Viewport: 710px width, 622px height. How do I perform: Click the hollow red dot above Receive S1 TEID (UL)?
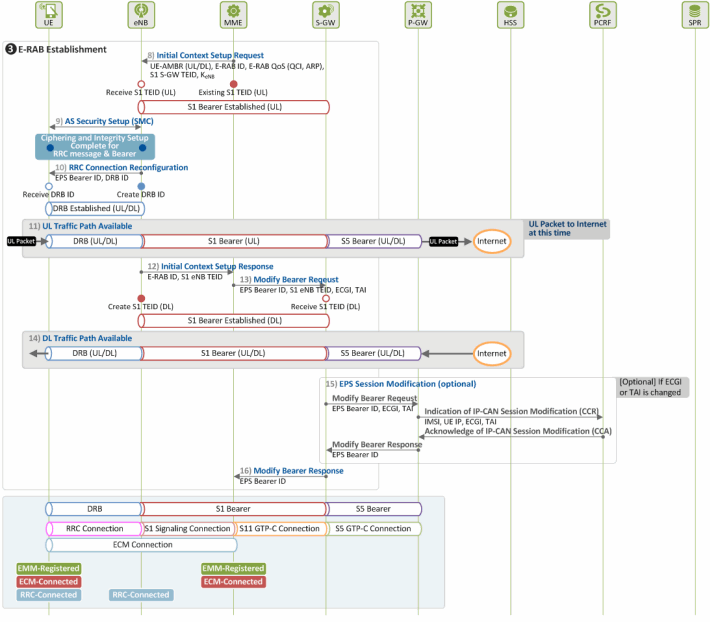[141, 84]
